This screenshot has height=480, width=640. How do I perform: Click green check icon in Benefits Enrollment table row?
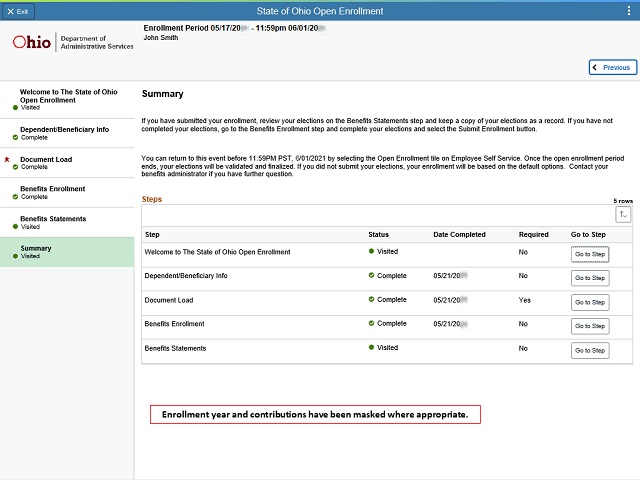pyautogui.click(x=371, y=323)
